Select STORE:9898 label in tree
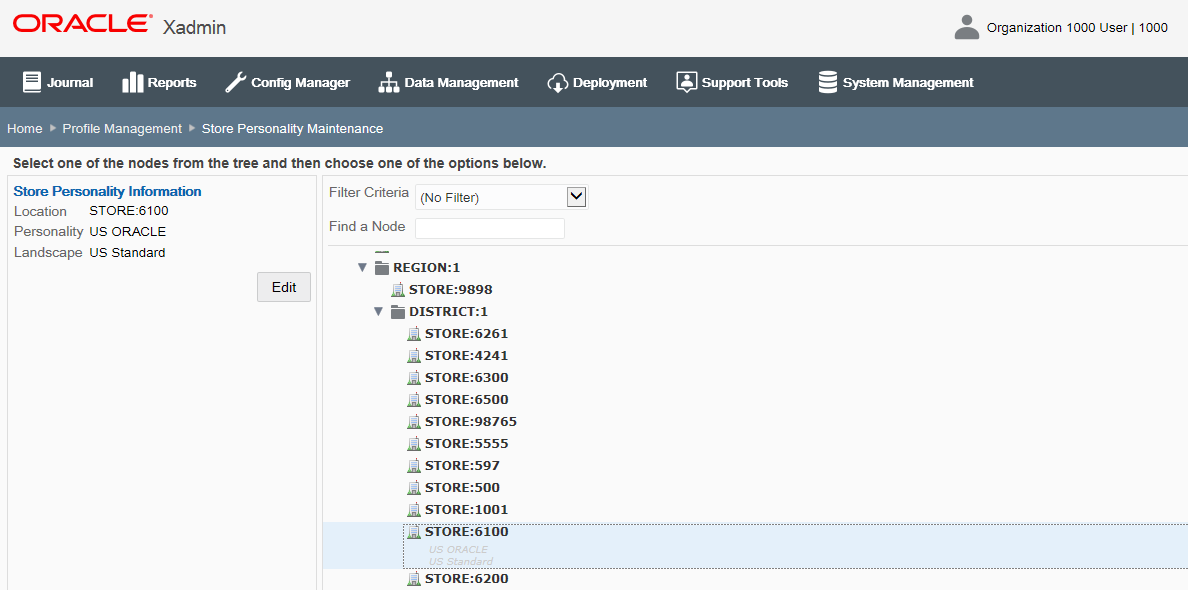 click(451, 289)
